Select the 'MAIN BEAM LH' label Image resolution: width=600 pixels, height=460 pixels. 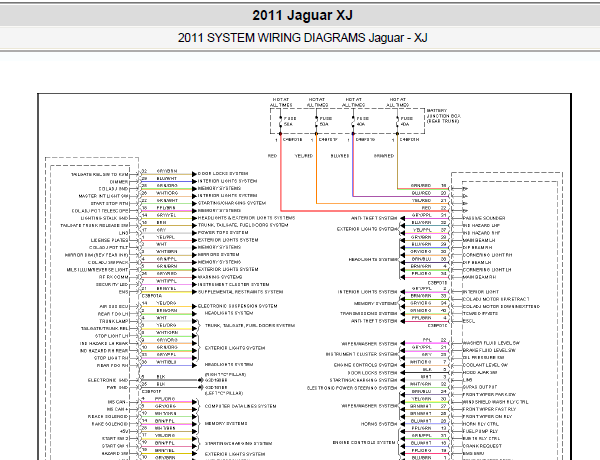479,240
